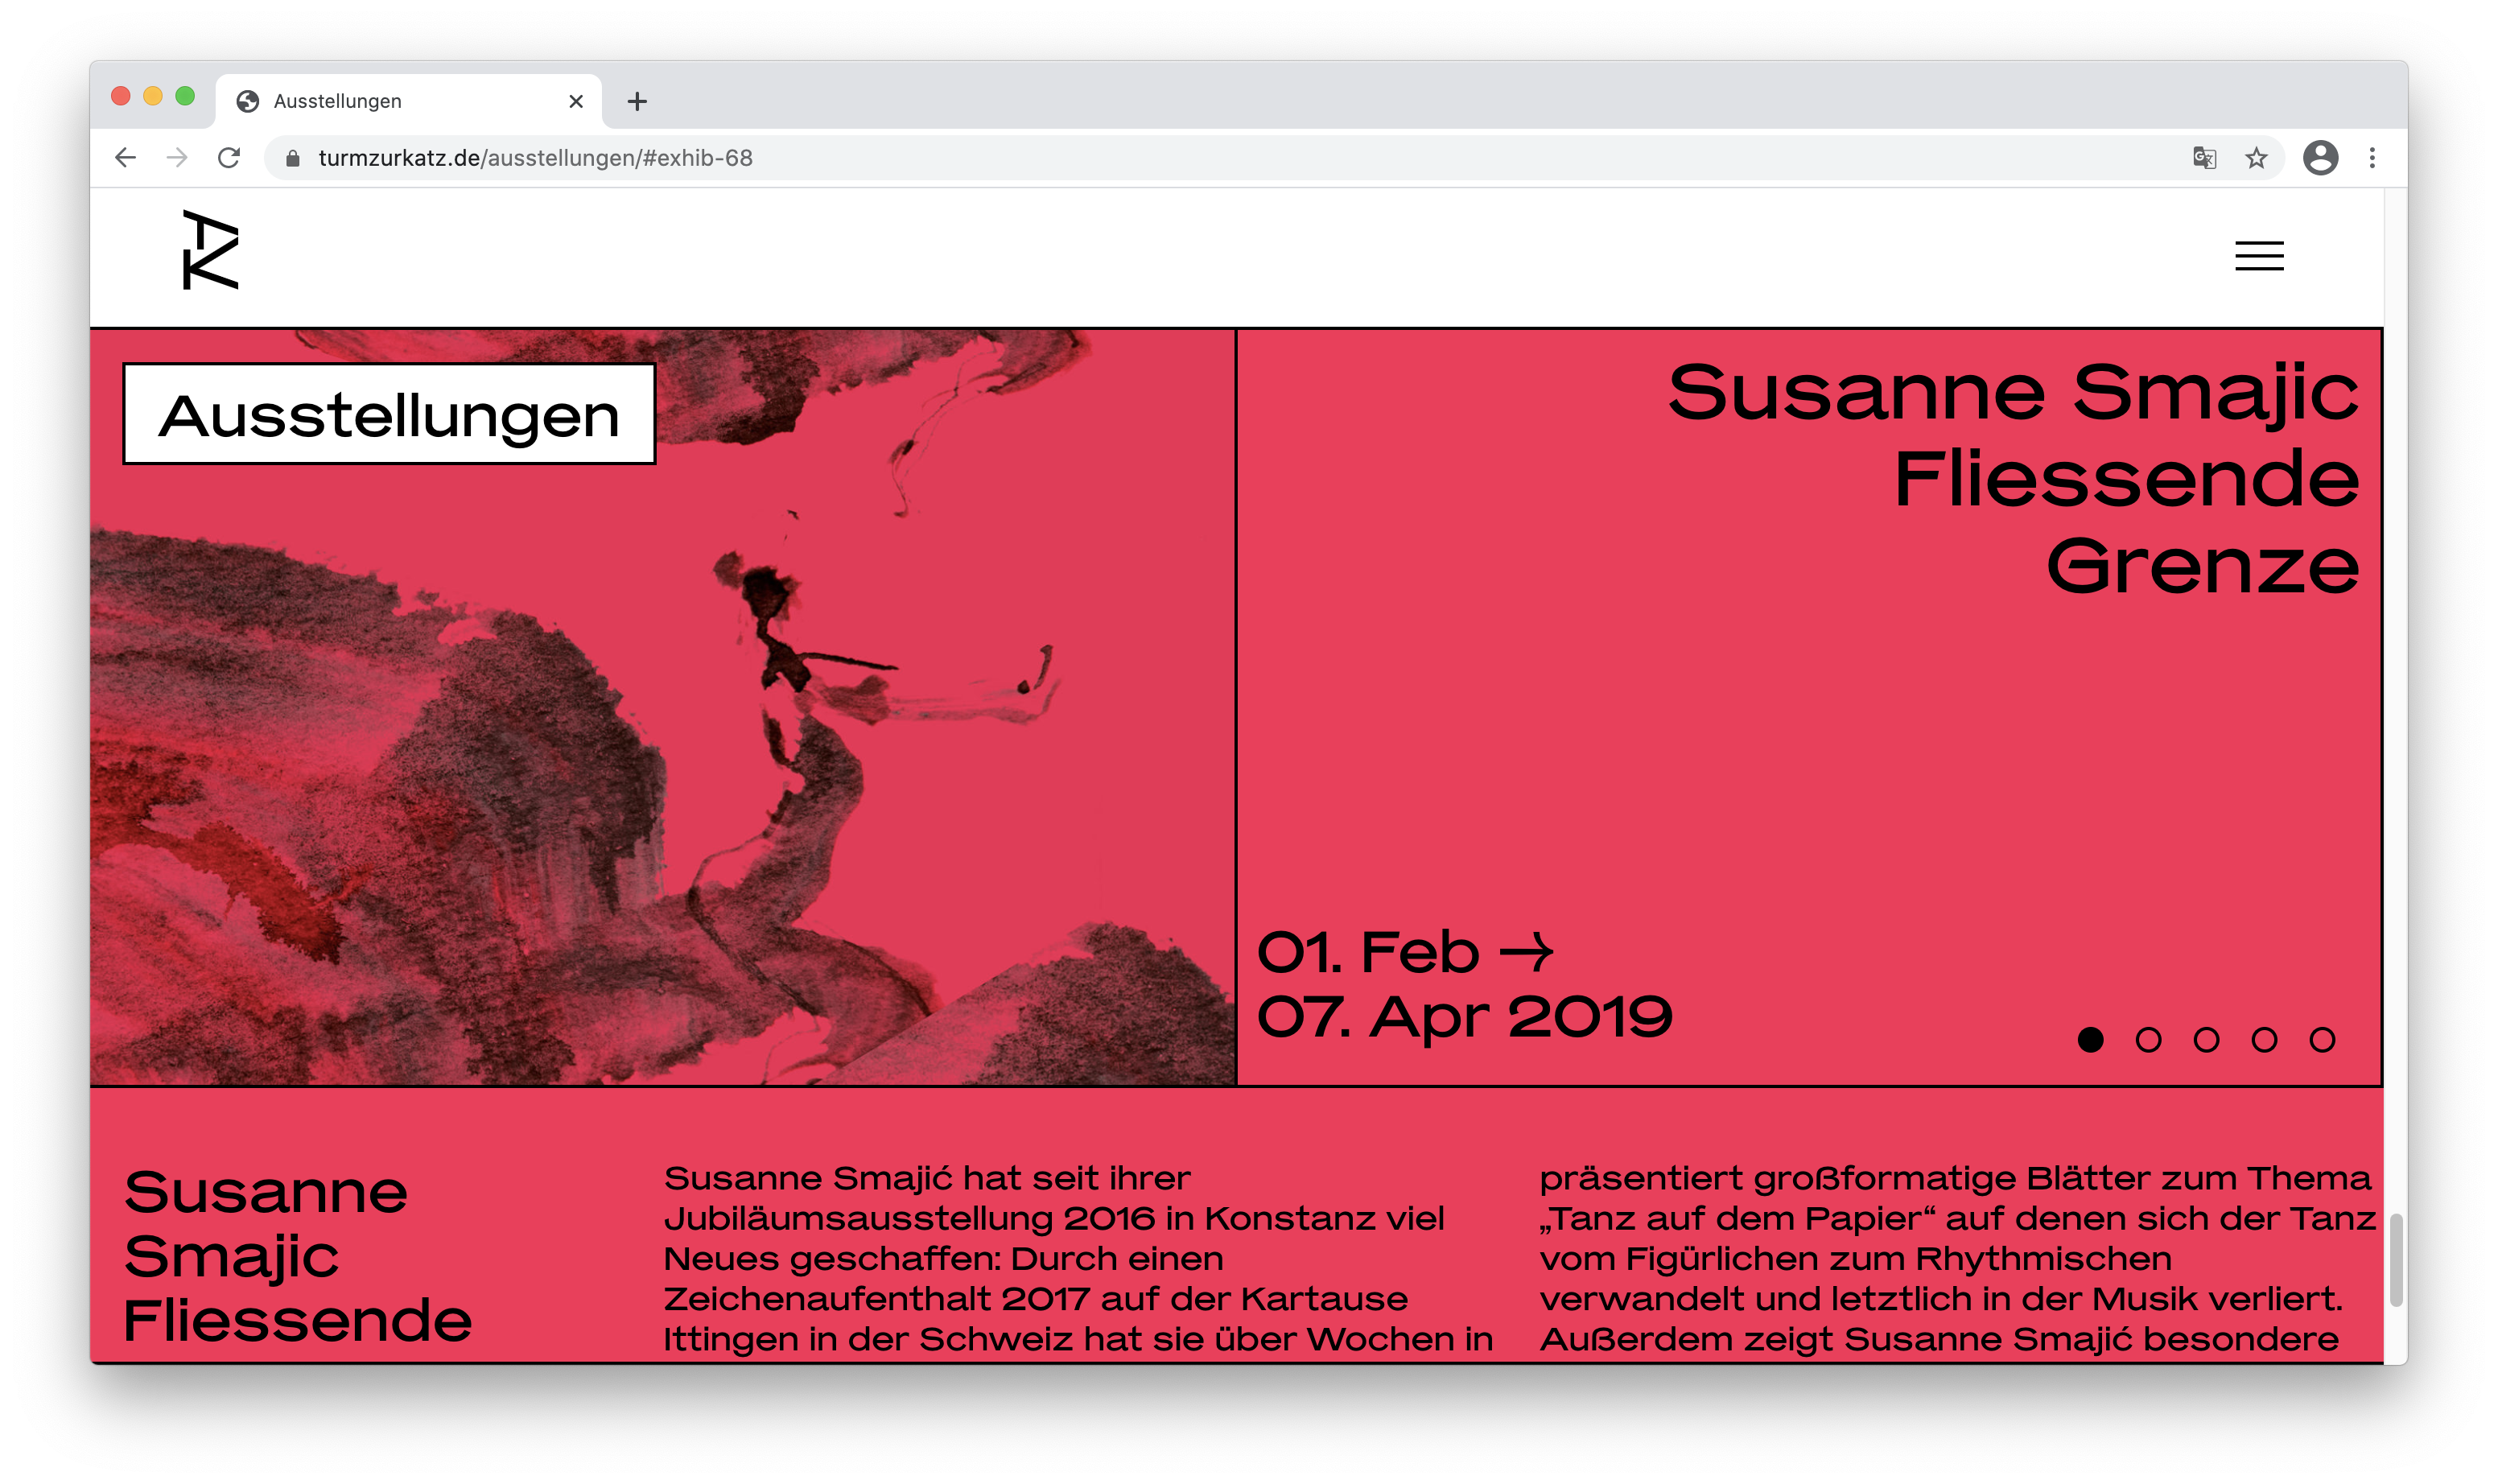Screen dimensions: 2498x1484
Task: Click the TK logo in the header
Action: pos(210,250)
